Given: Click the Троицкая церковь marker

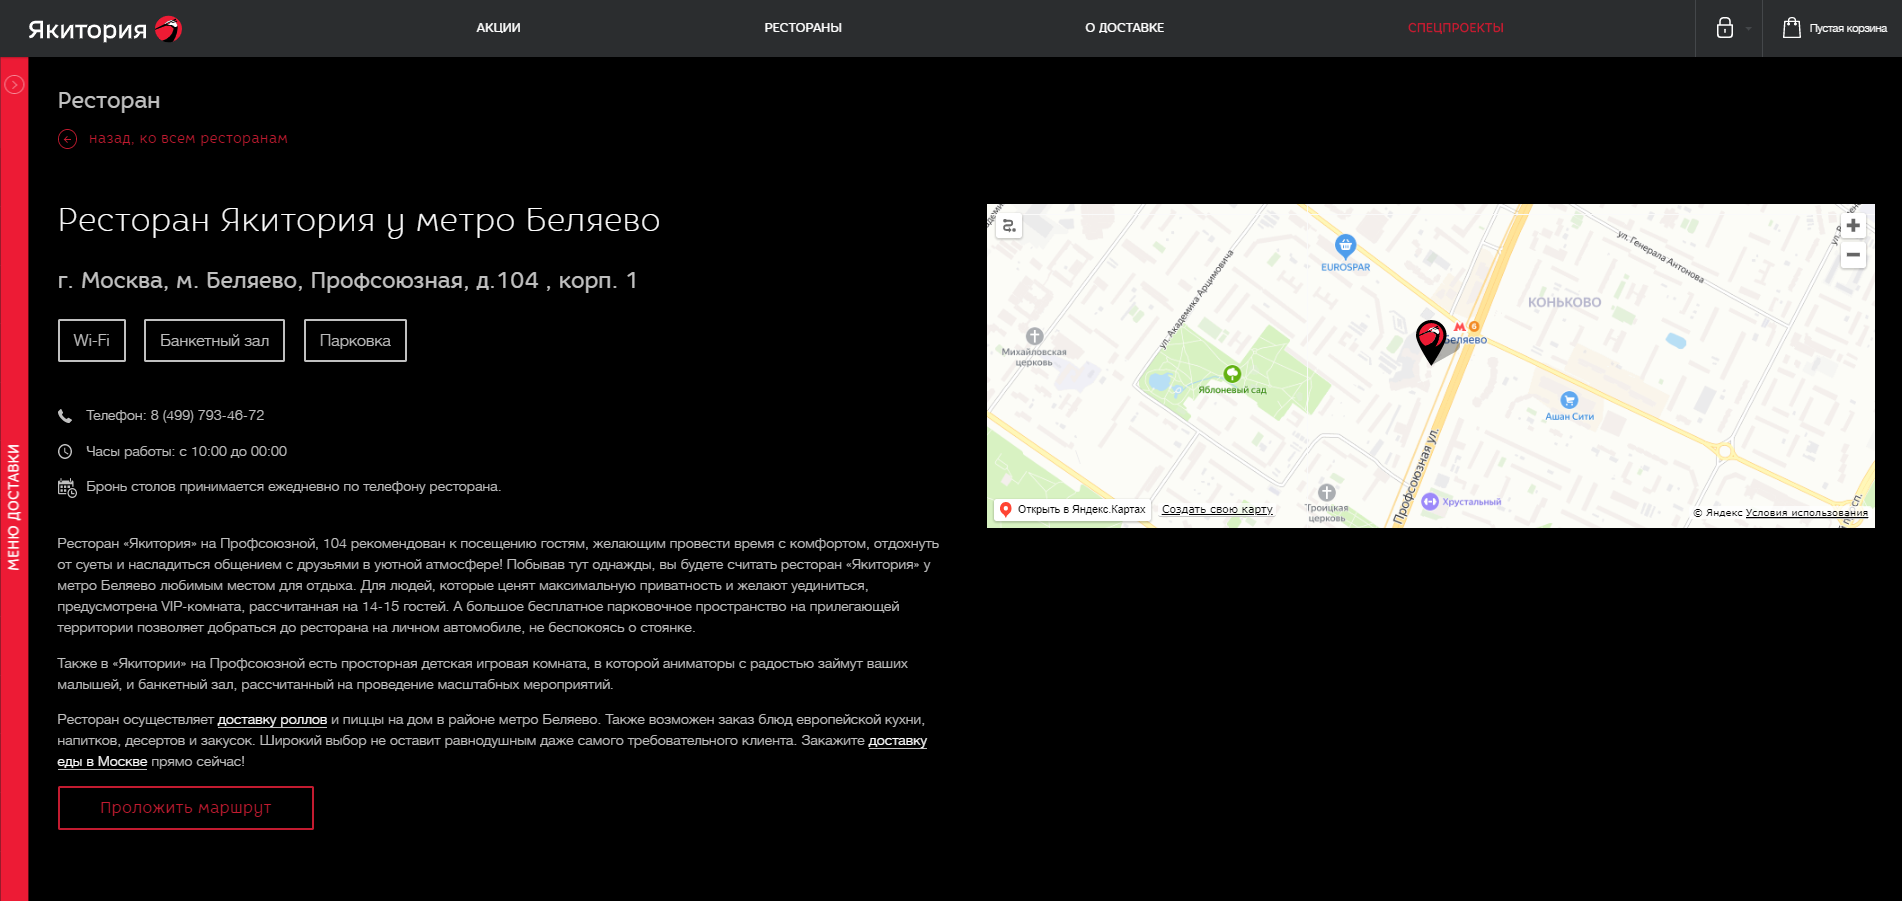Looking at the screenshot, I should pos(1327,492).
